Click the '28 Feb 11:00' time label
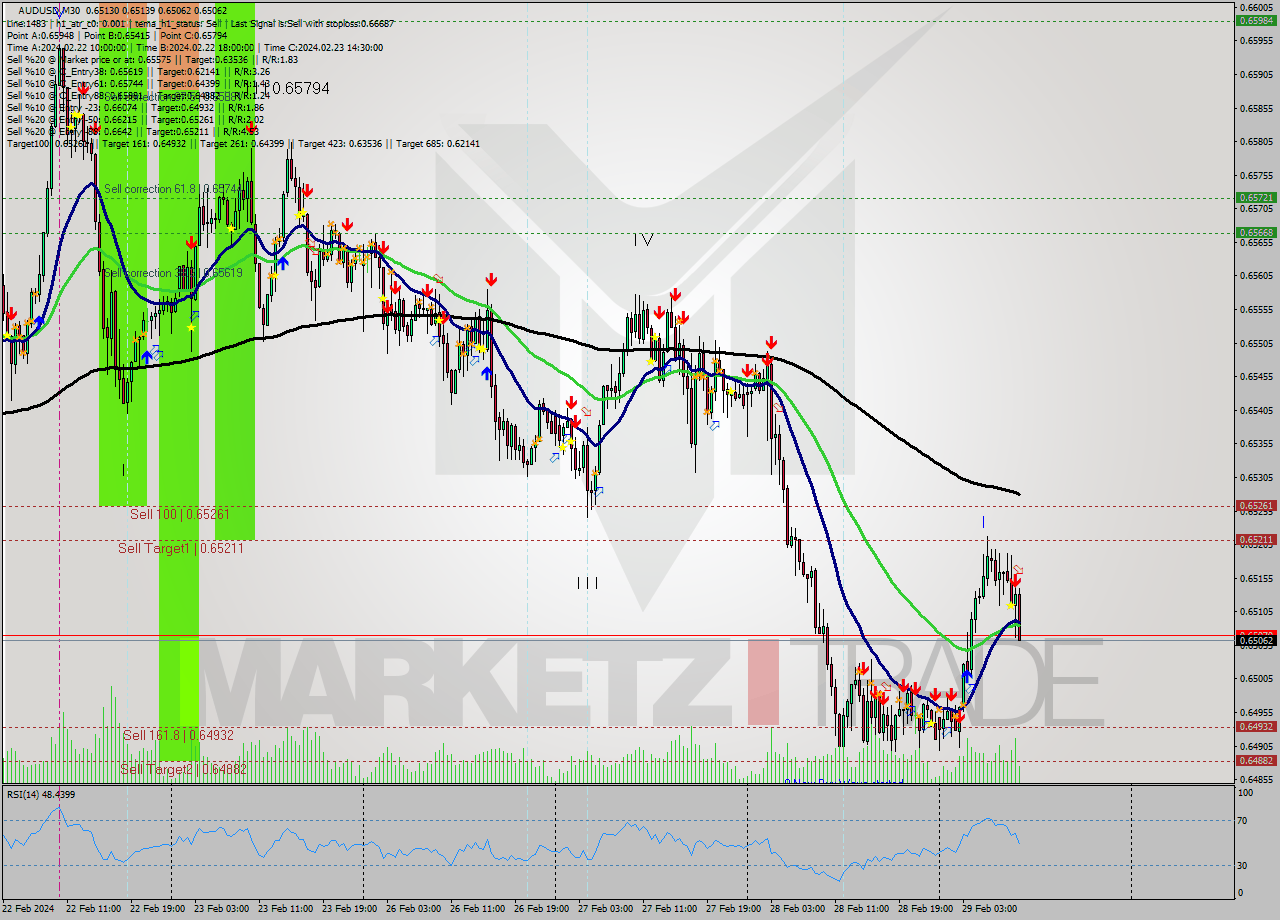This screenshot has width=1280, height=920. tap(862, 909)
